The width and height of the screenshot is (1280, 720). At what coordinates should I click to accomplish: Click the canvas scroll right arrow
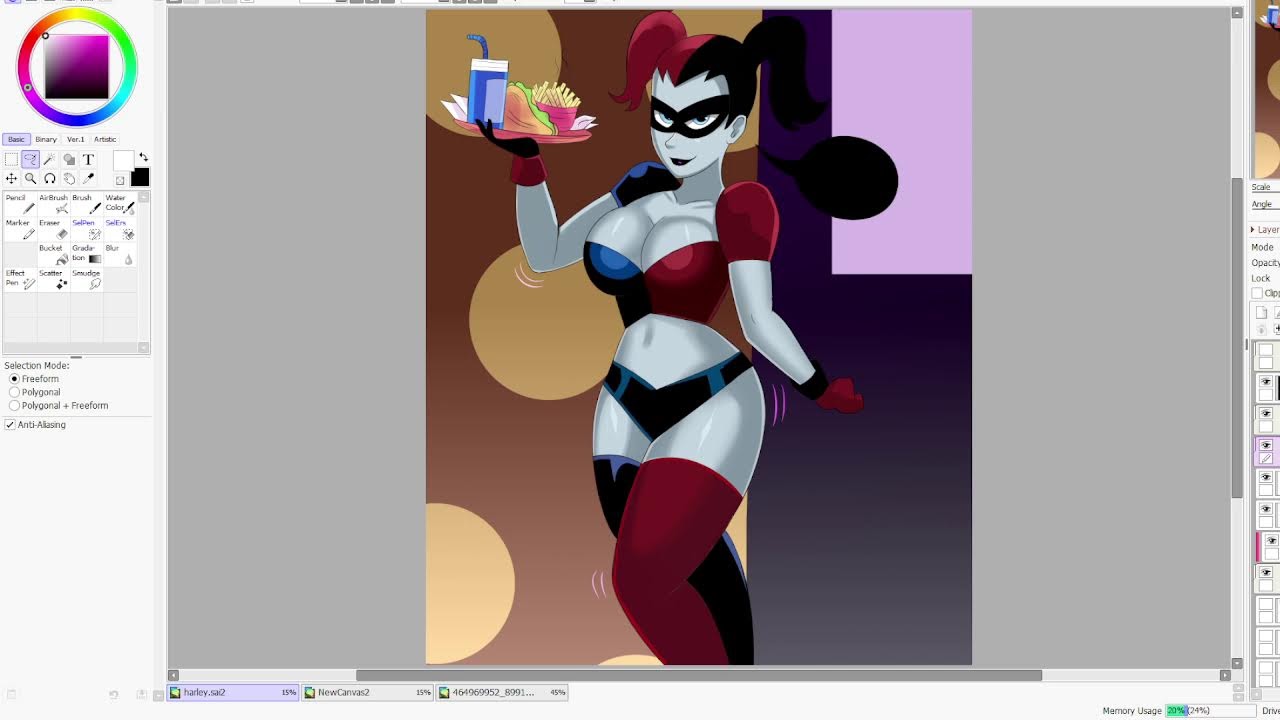point(1225,675)
